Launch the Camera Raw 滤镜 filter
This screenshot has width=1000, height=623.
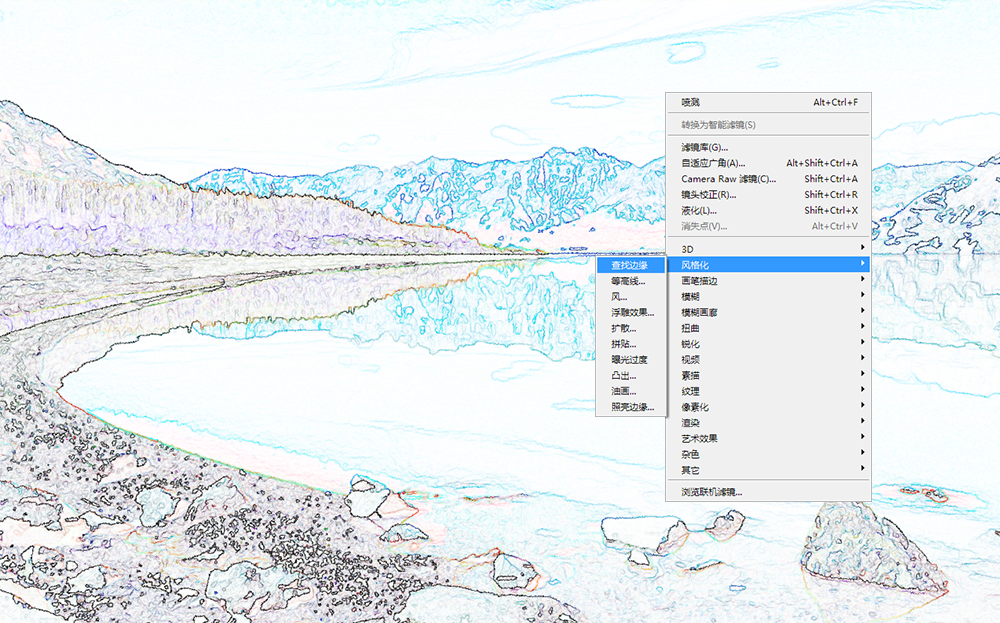[728, 179]
